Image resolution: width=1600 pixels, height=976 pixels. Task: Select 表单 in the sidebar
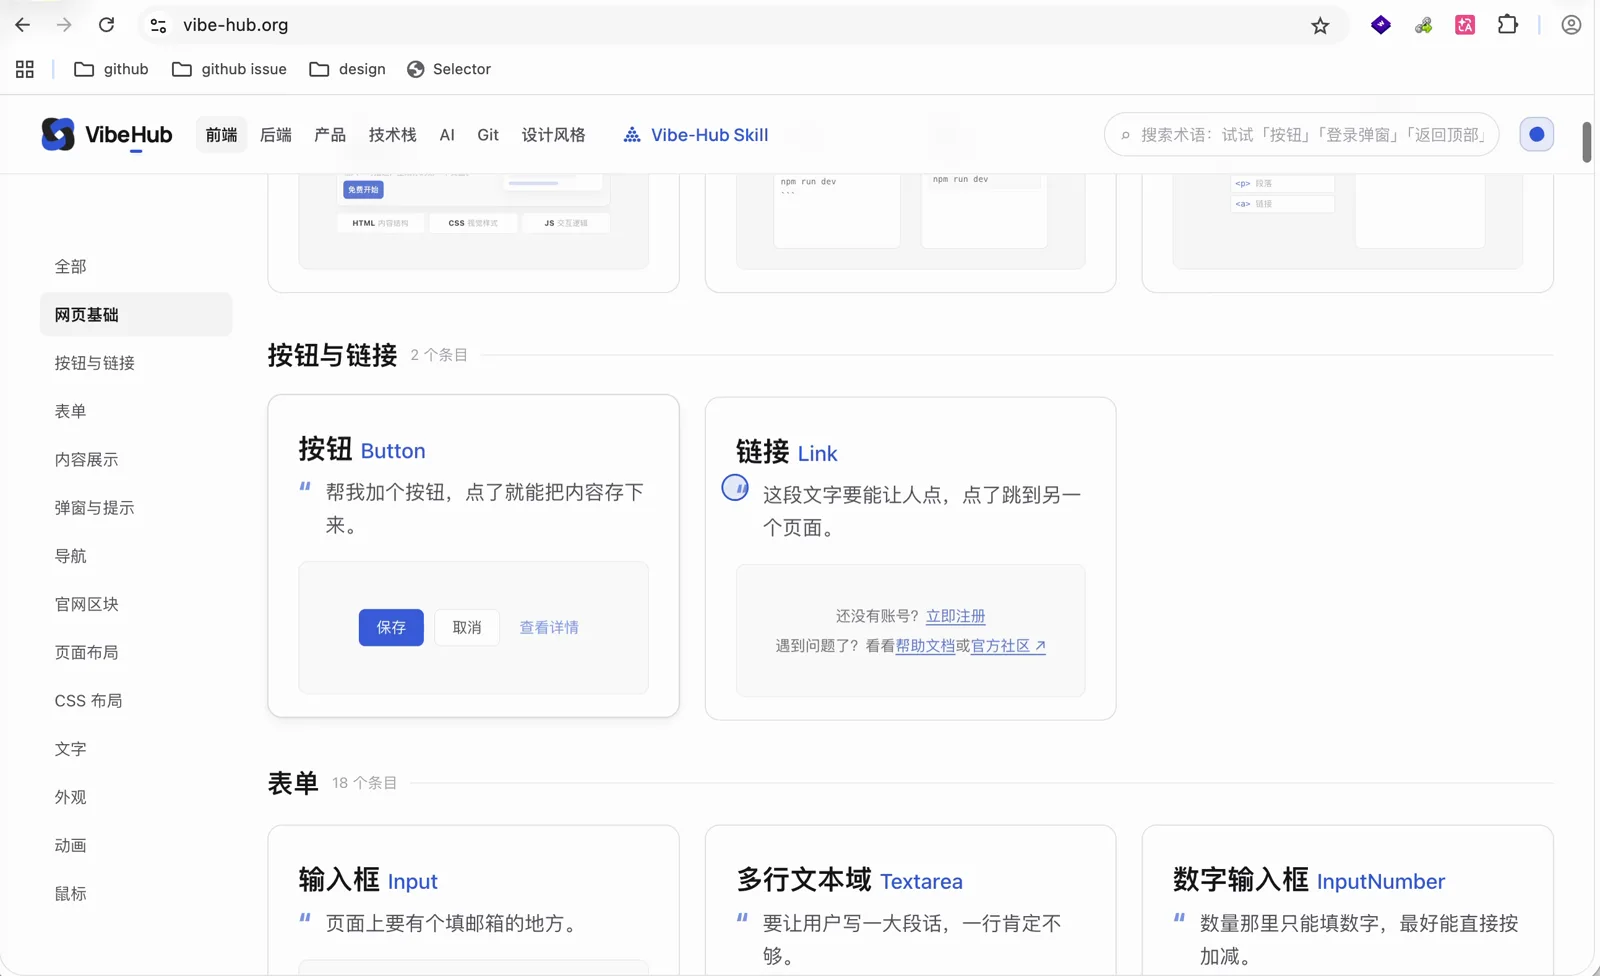click(x=136, y=411)
